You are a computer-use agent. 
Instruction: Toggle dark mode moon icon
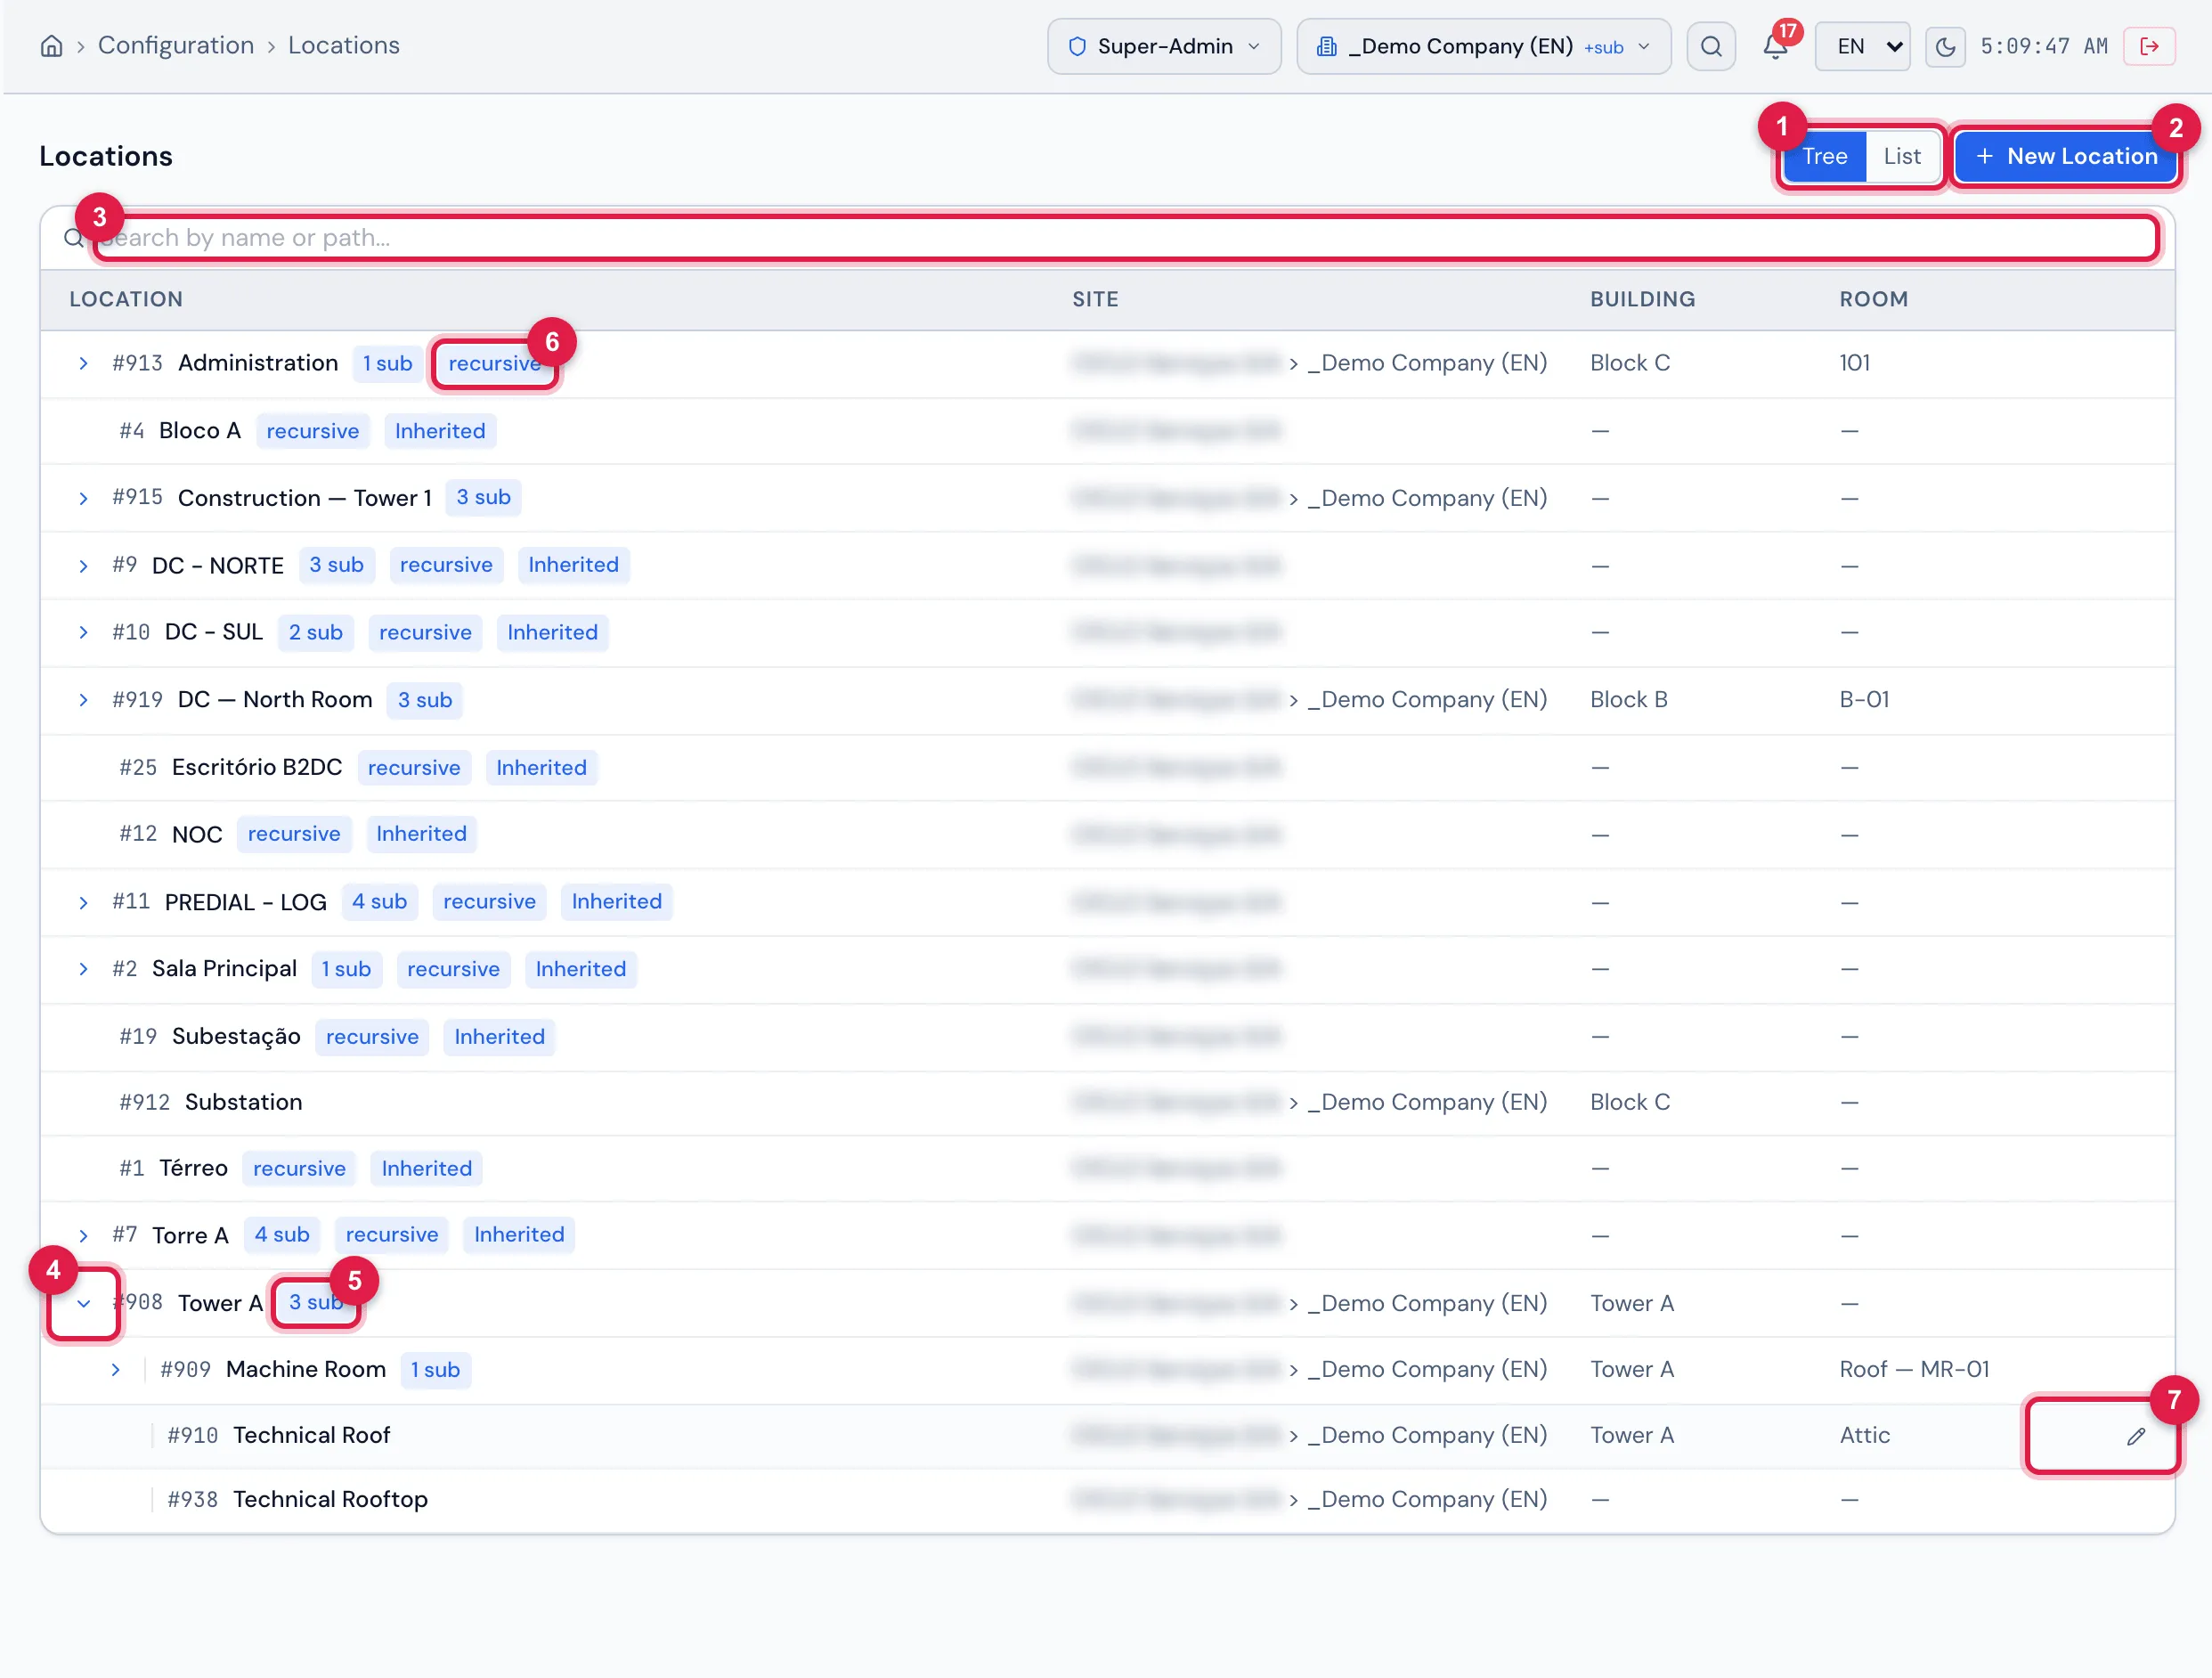coord(1945,46)
